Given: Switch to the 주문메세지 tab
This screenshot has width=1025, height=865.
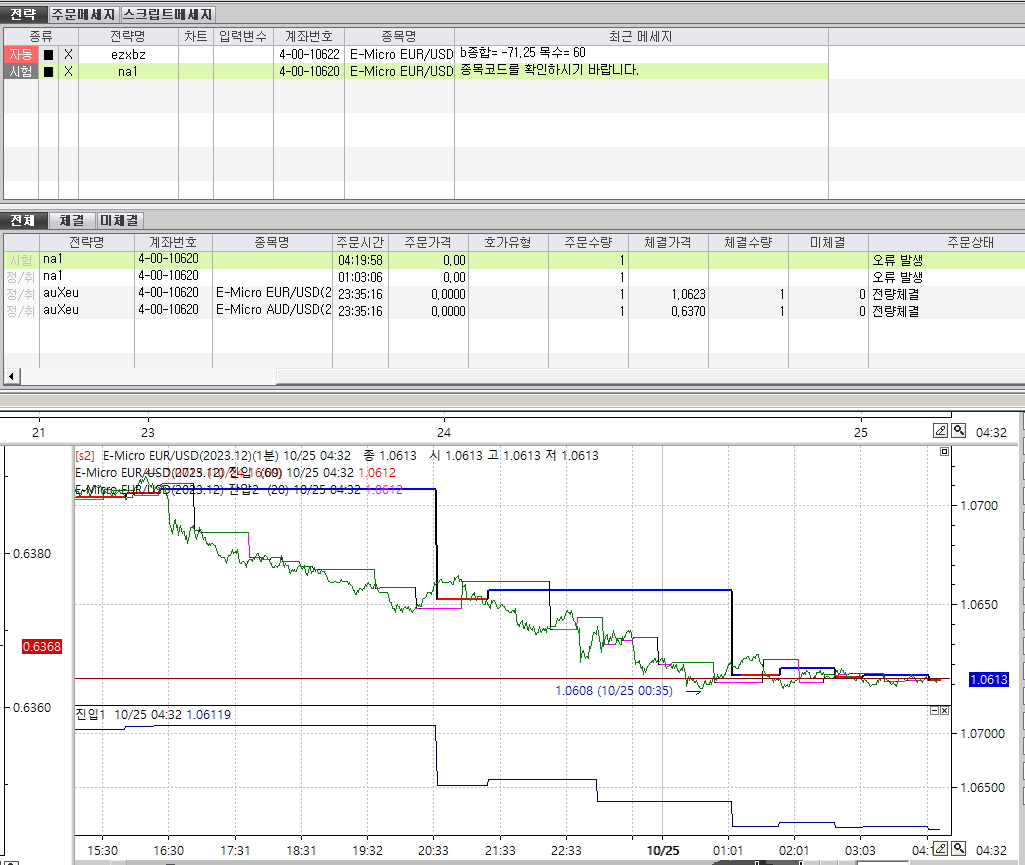Looking at the screenshot, I should [x=83, y=15].
